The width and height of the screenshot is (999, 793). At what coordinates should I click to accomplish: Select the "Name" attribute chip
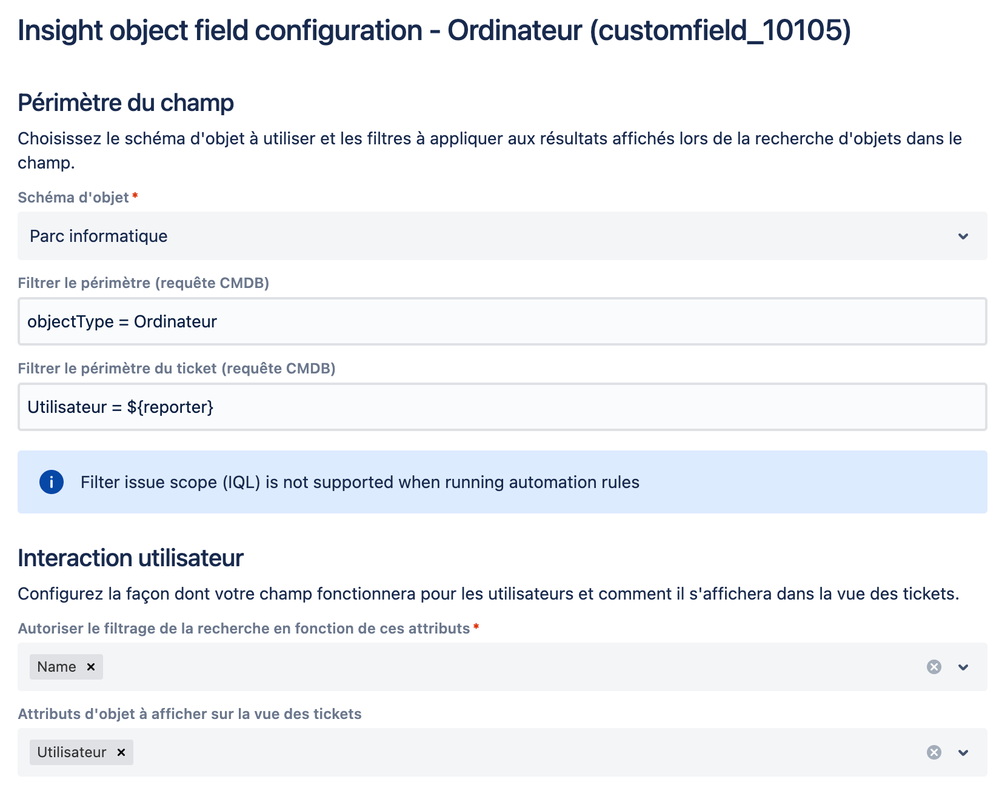[55, 667]
